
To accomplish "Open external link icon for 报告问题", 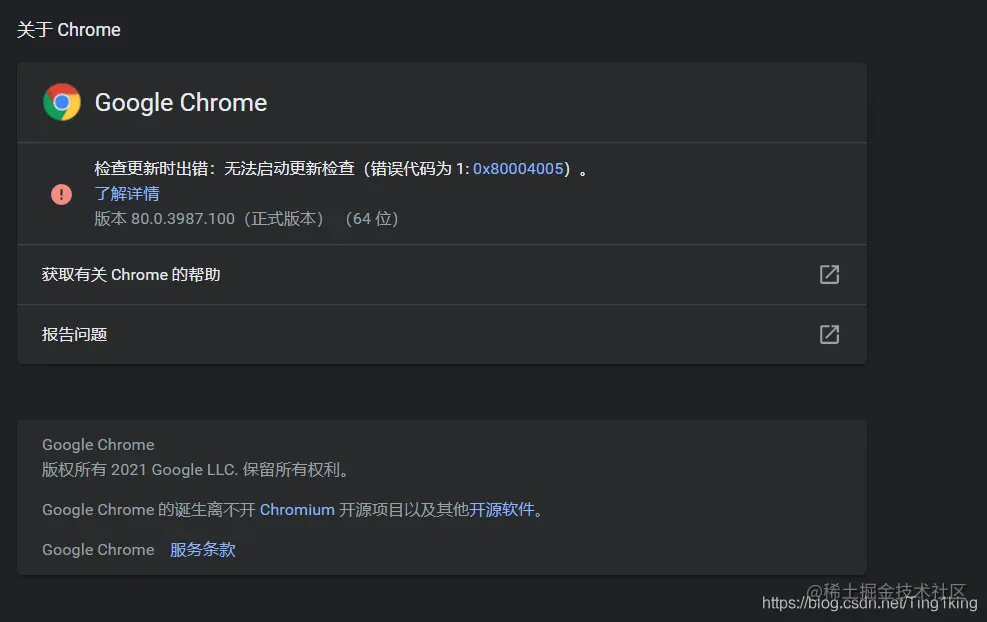I will (829, 334).
